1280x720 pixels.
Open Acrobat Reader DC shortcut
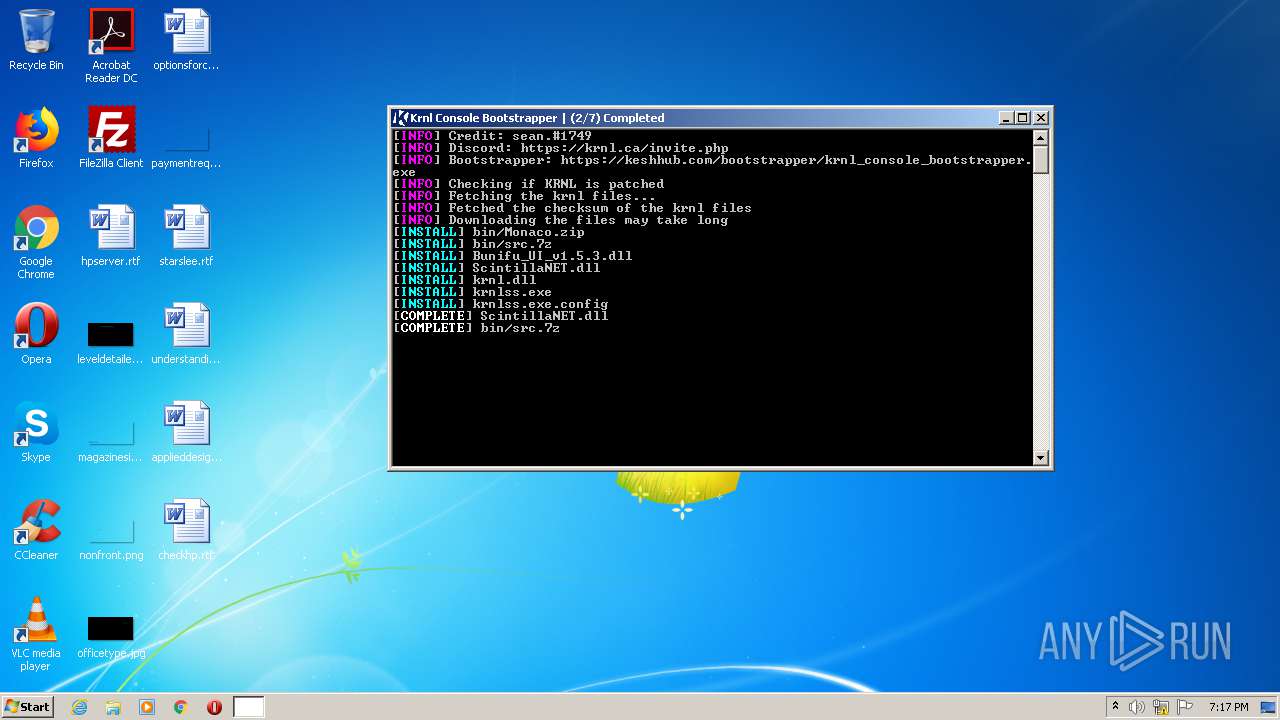tap(111, 46)
